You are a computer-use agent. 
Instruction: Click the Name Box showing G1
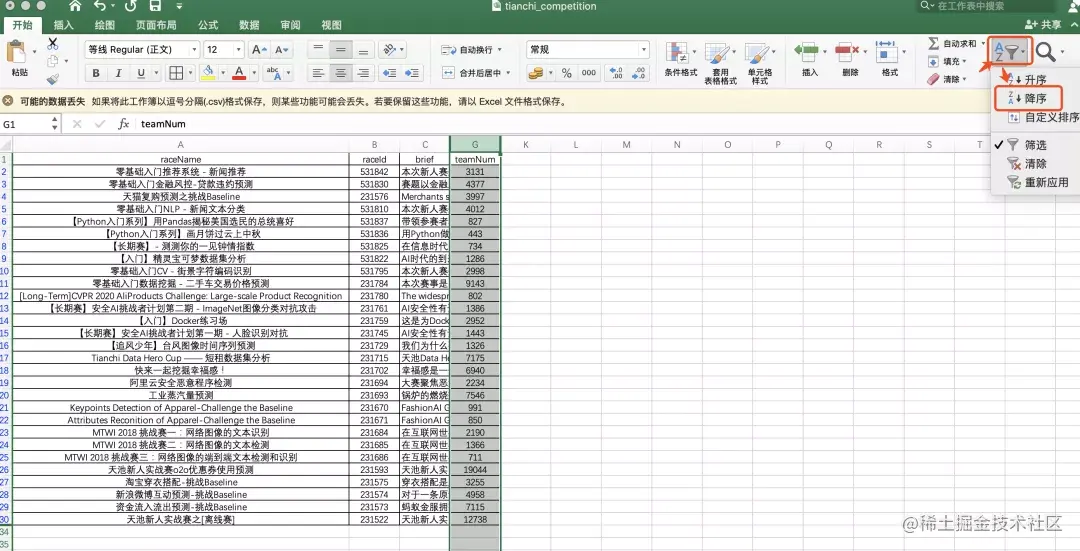tap(30, 124)
